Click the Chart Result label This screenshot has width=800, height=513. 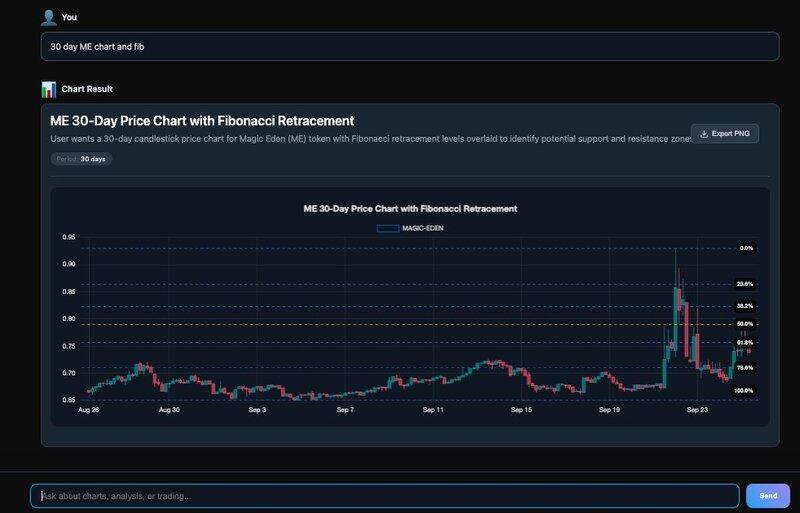click(87, 89)
